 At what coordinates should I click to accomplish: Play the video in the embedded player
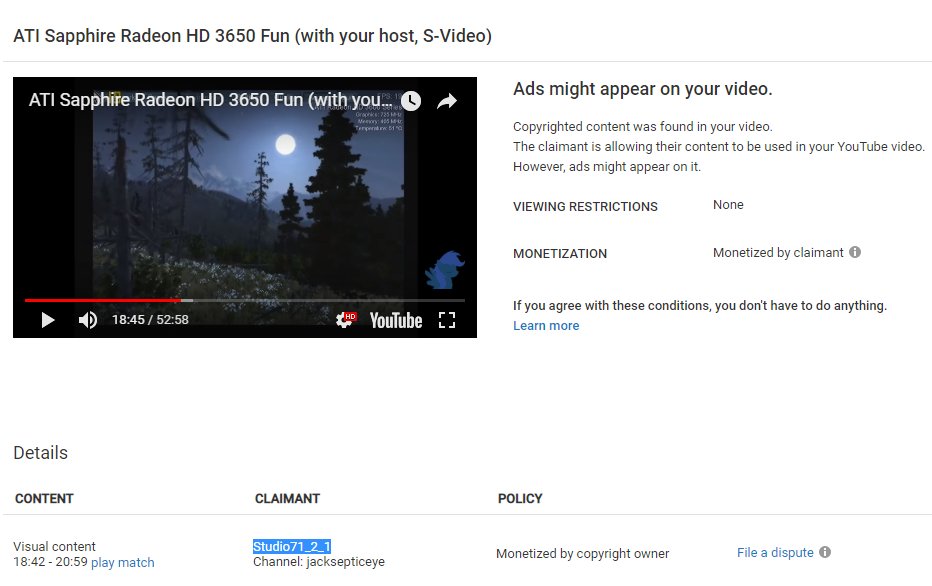click(48, 320)
